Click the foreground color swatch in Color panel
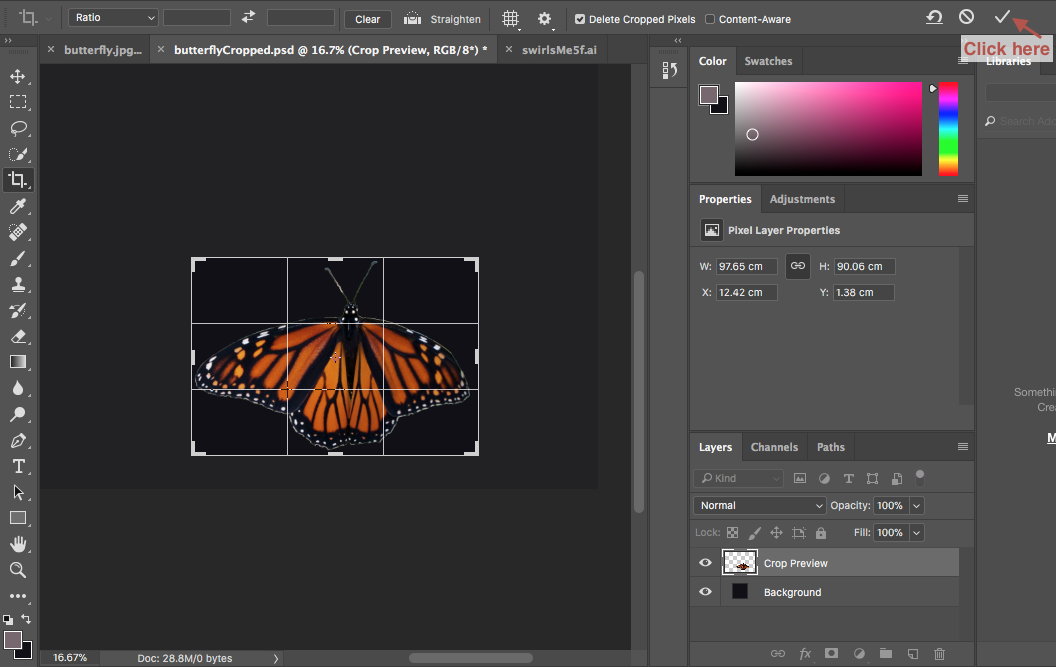The width and height of the screenshot is (1056, 667). (708, 95)
